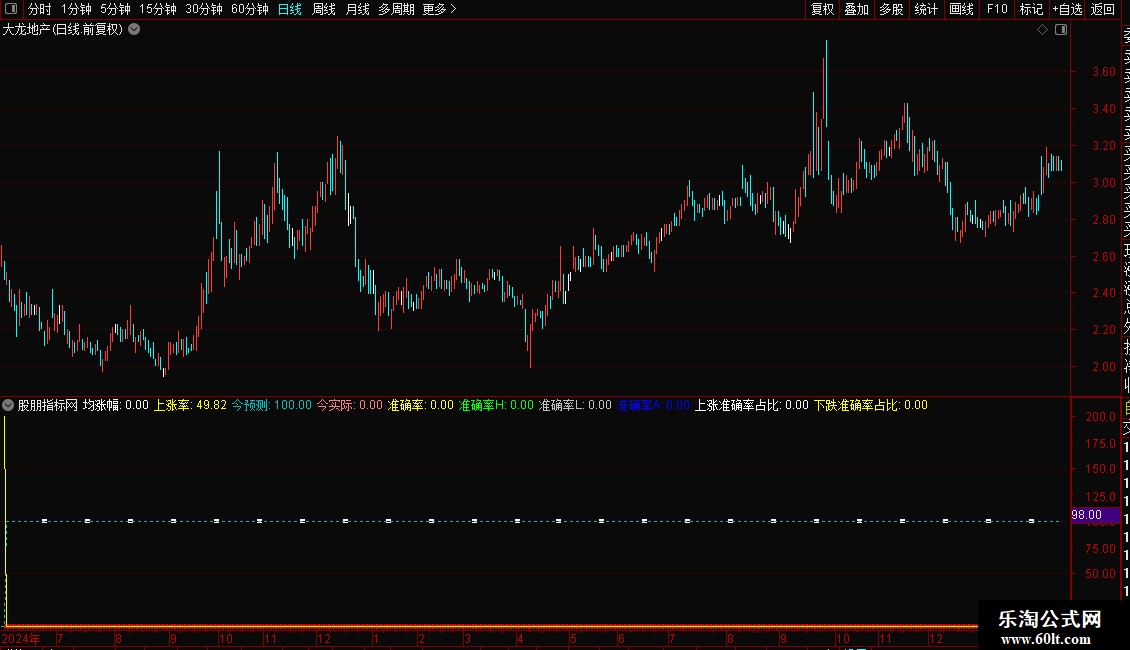
Task: Click the 2024年 label on the time axis
Action: pos(21,638)
